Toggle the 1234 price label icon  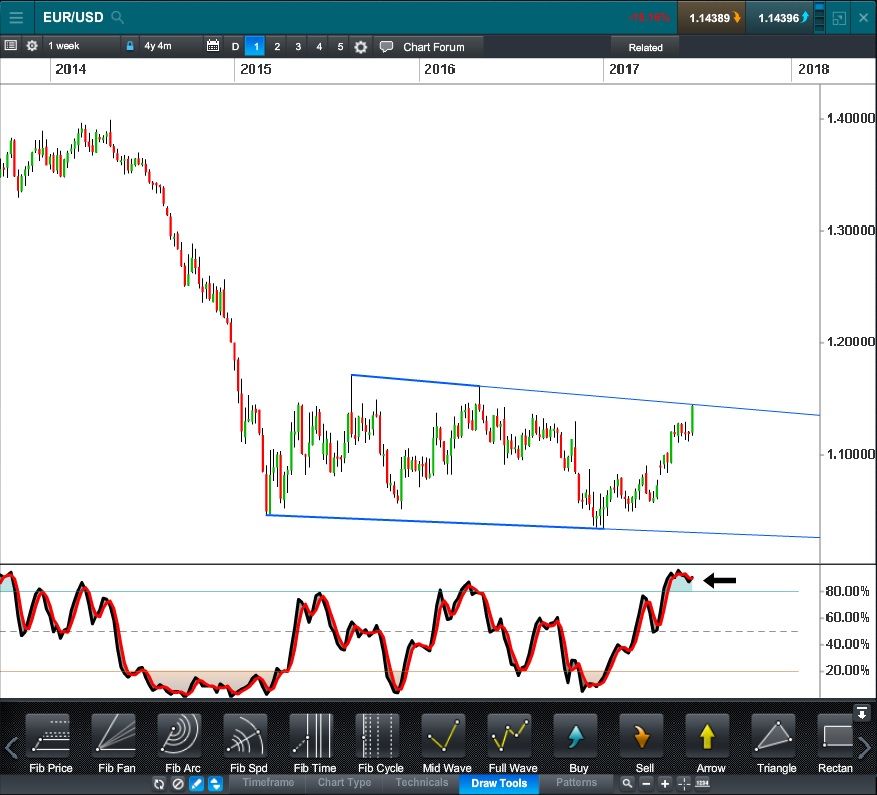click(702, 784)
